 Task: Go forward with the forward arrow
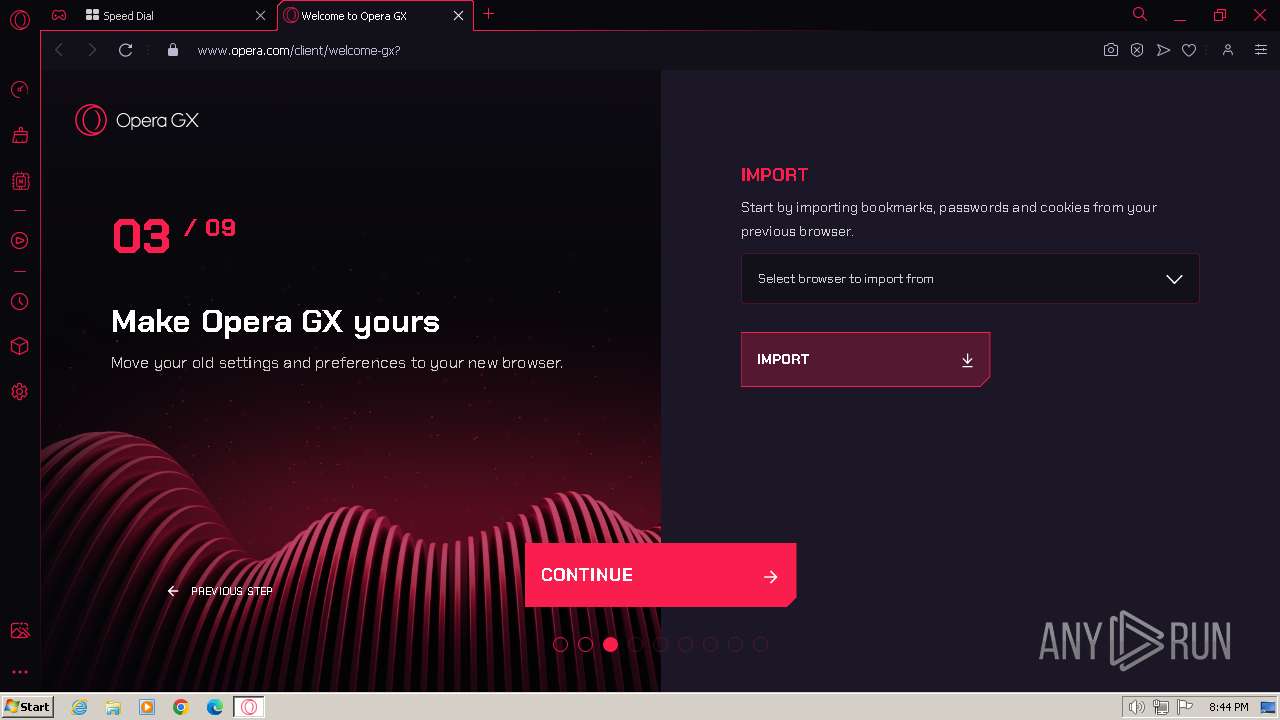[x=92, y=50]
